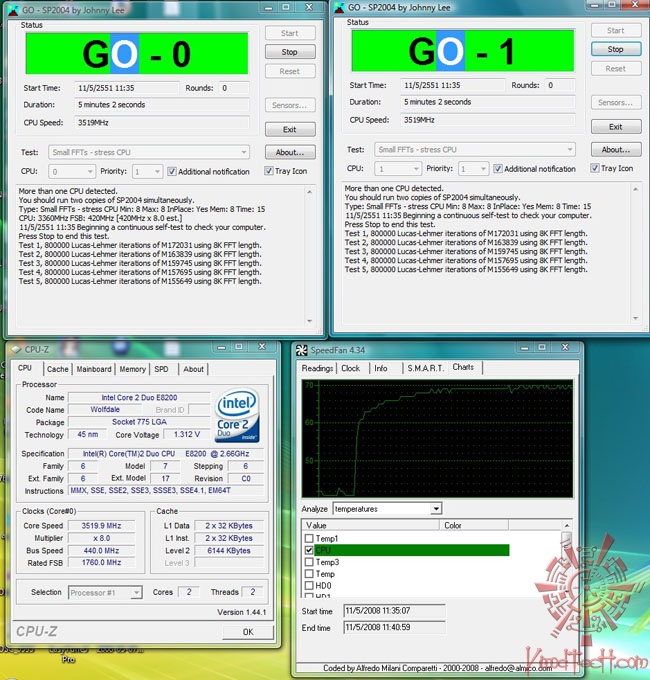The width and height of the screenshot is (650, 680).
Task: Click the Bus Speed value 440.0 MHz
Action: point(101,550)
